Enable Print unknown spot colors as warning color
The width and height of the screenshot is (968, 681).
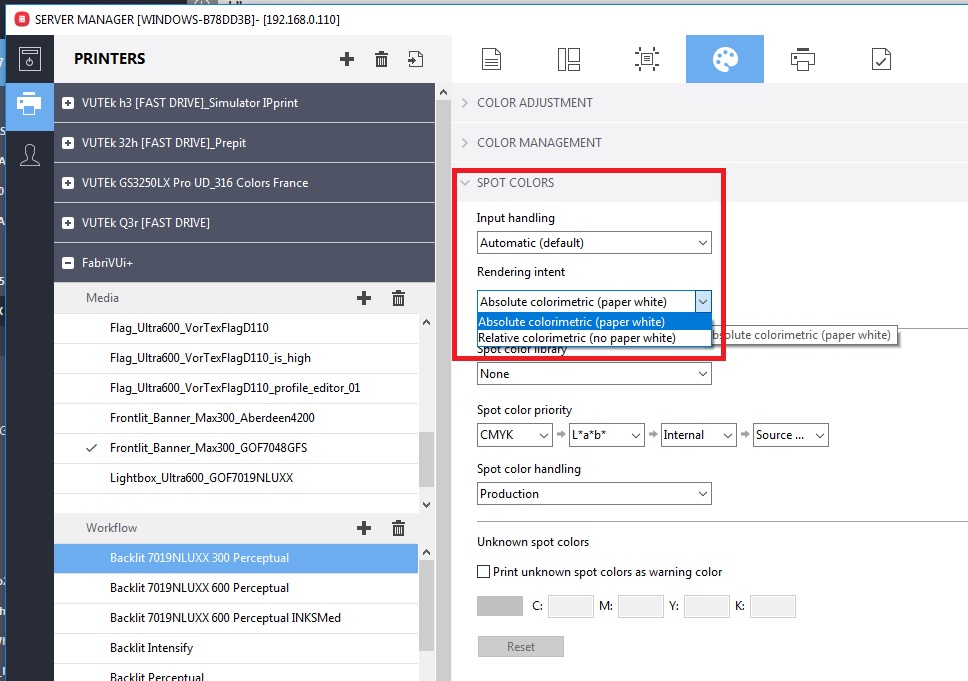[x=484, y=572]
